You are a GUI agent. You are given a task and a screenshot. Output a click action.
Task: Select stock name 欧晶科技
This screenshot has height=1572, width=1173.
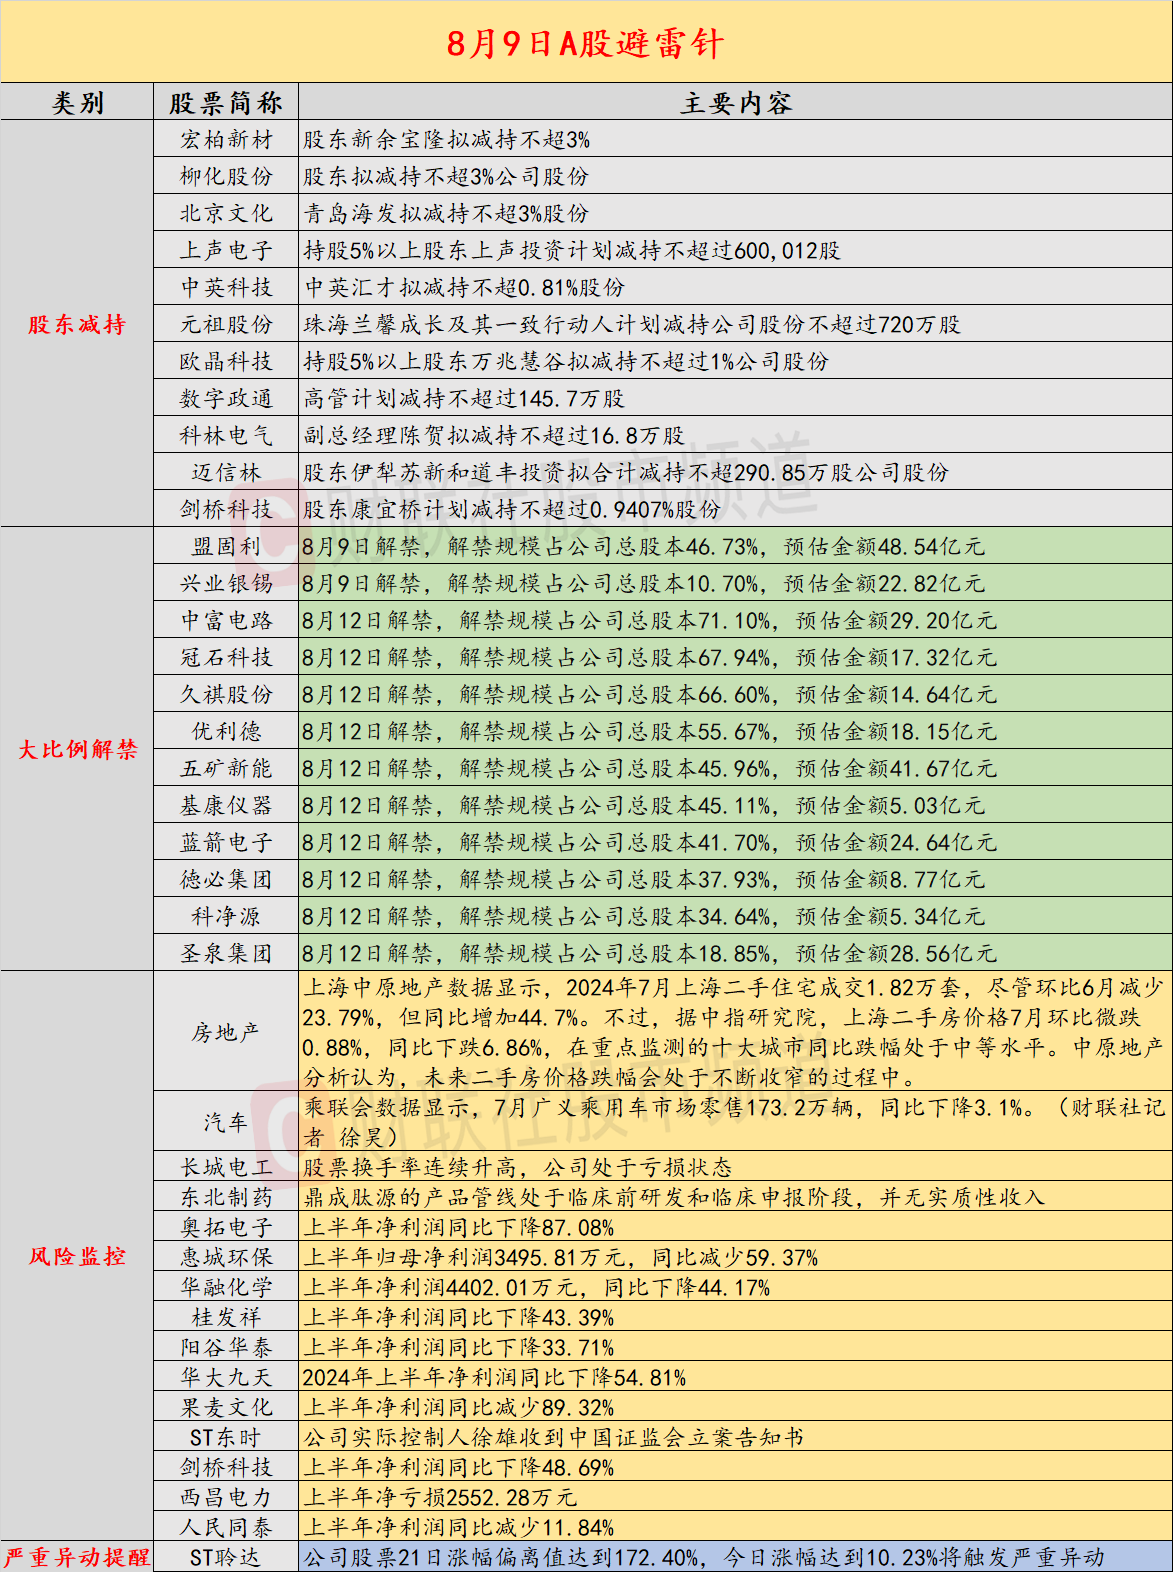226,362
